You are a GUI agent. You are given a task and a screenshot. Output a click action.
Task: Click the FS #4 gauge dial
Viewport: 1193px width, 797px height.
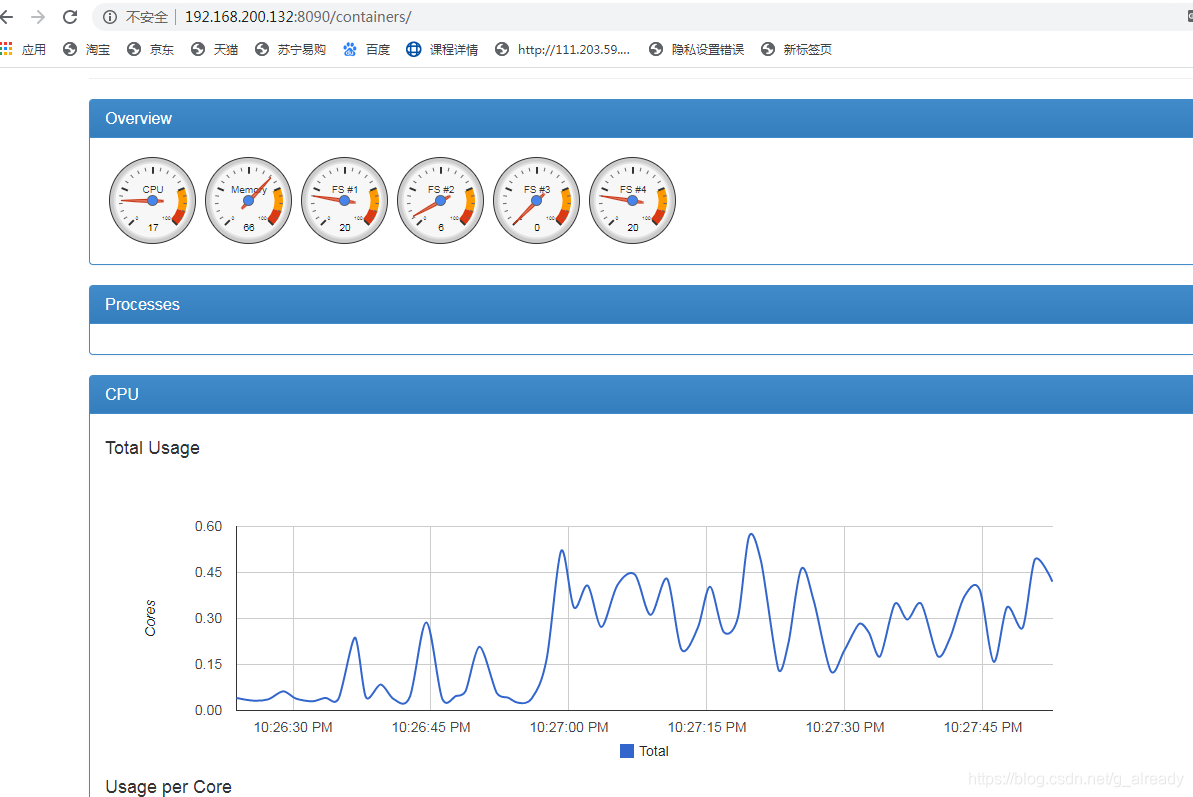(x=632, y=201)
